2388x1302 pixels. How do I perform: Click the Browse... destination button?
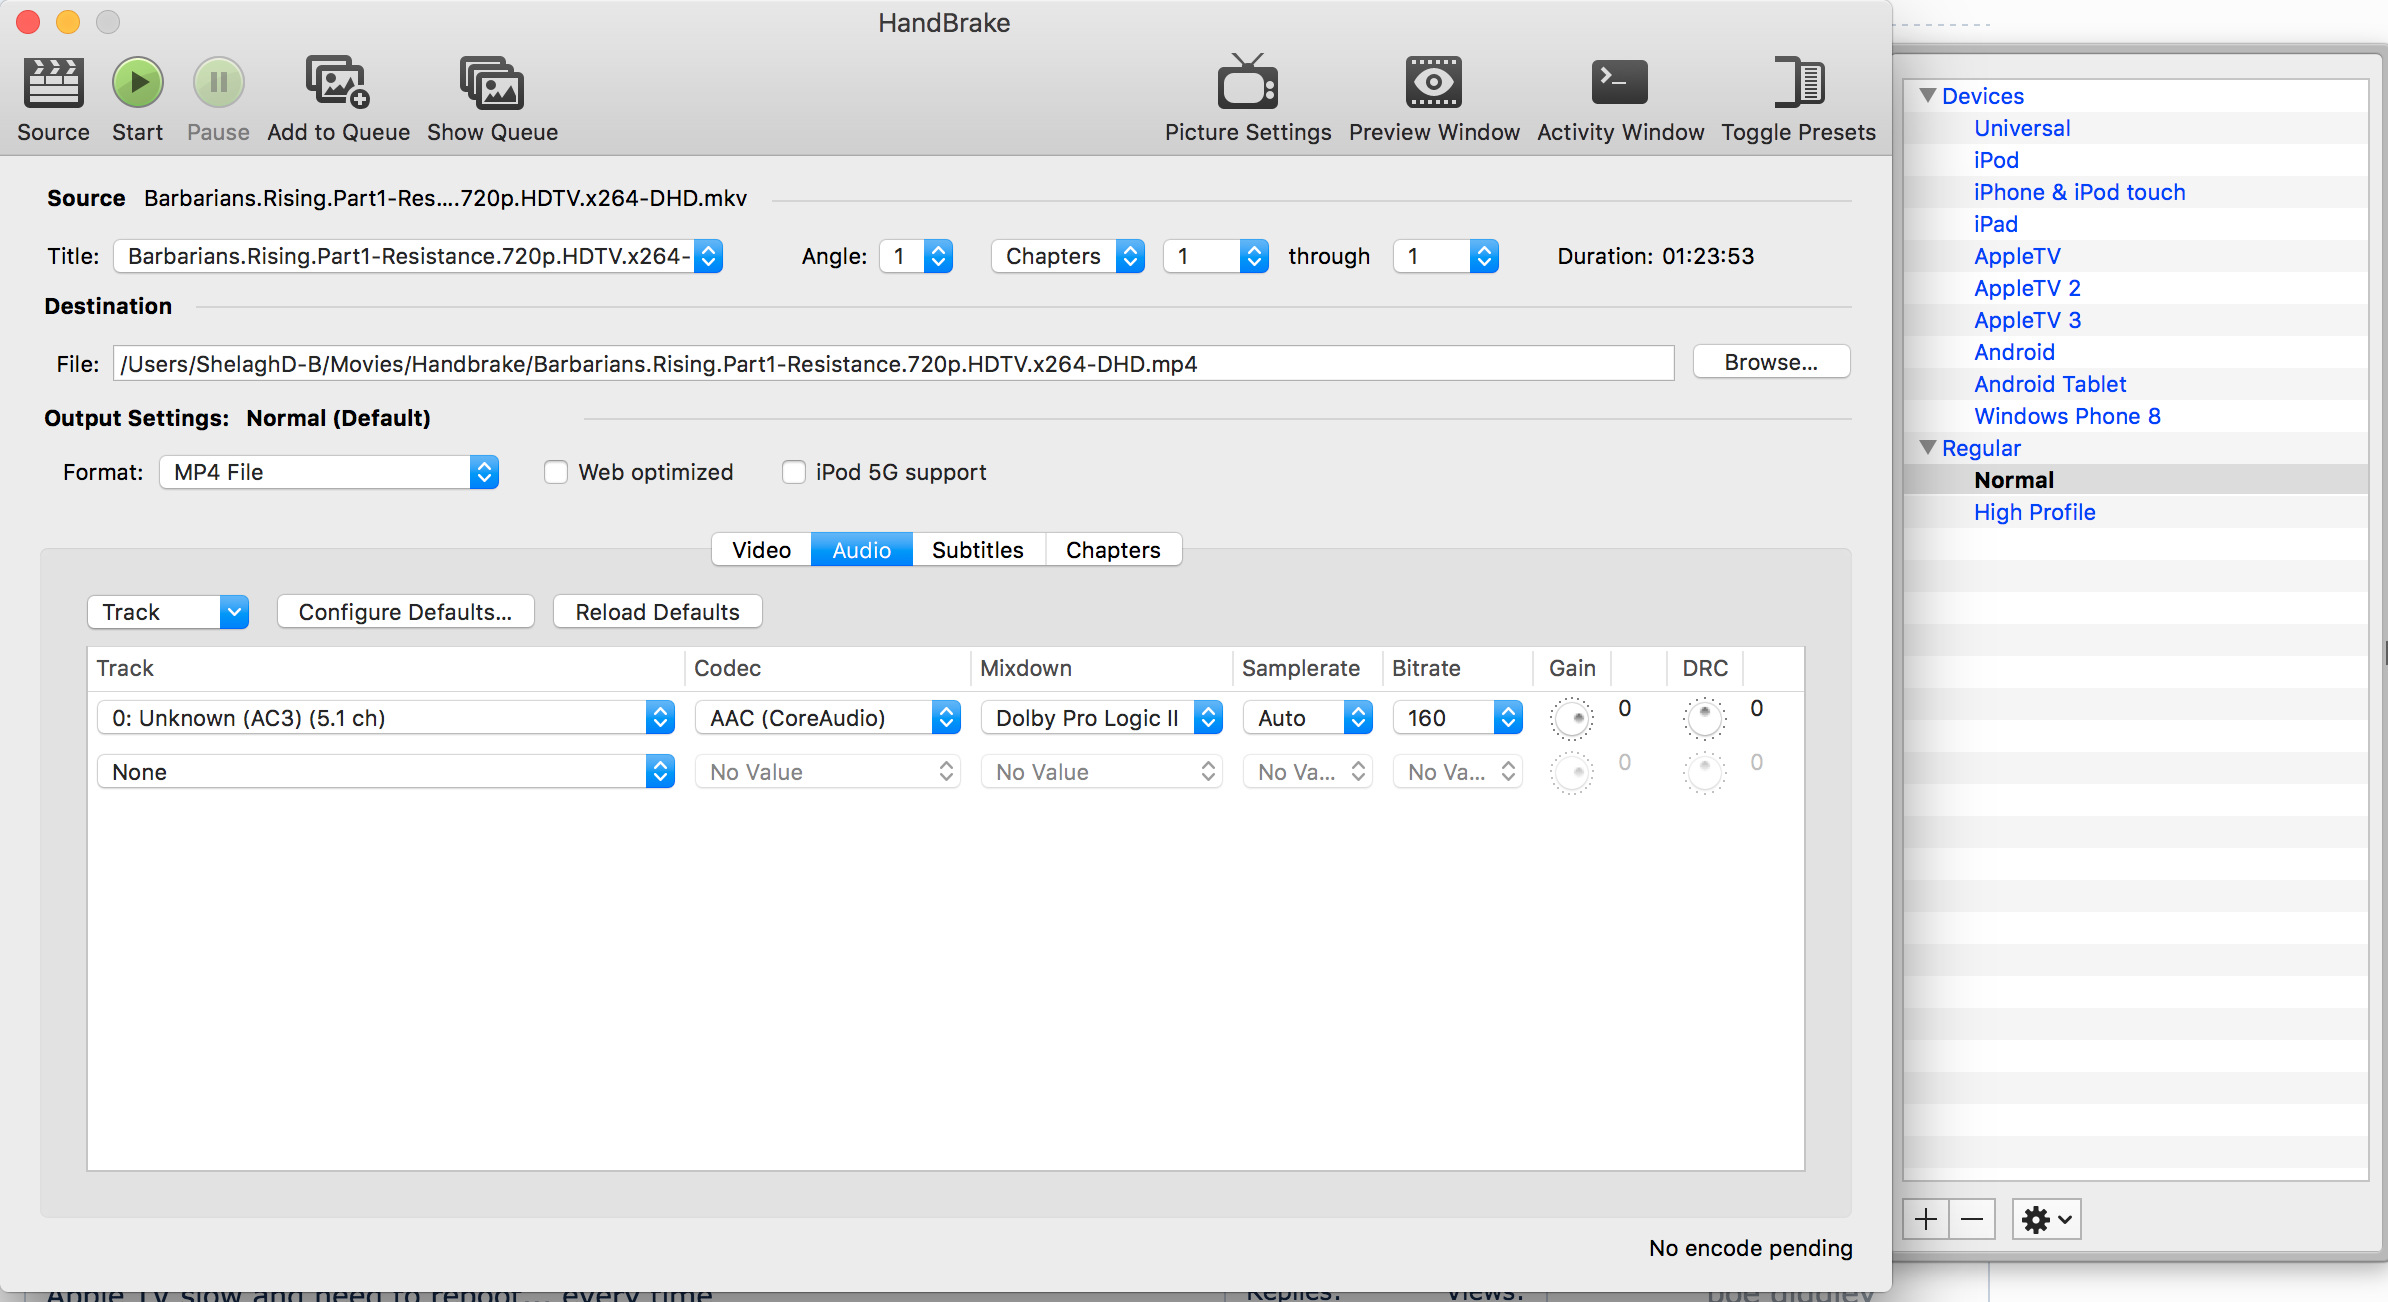(1770, 362)
